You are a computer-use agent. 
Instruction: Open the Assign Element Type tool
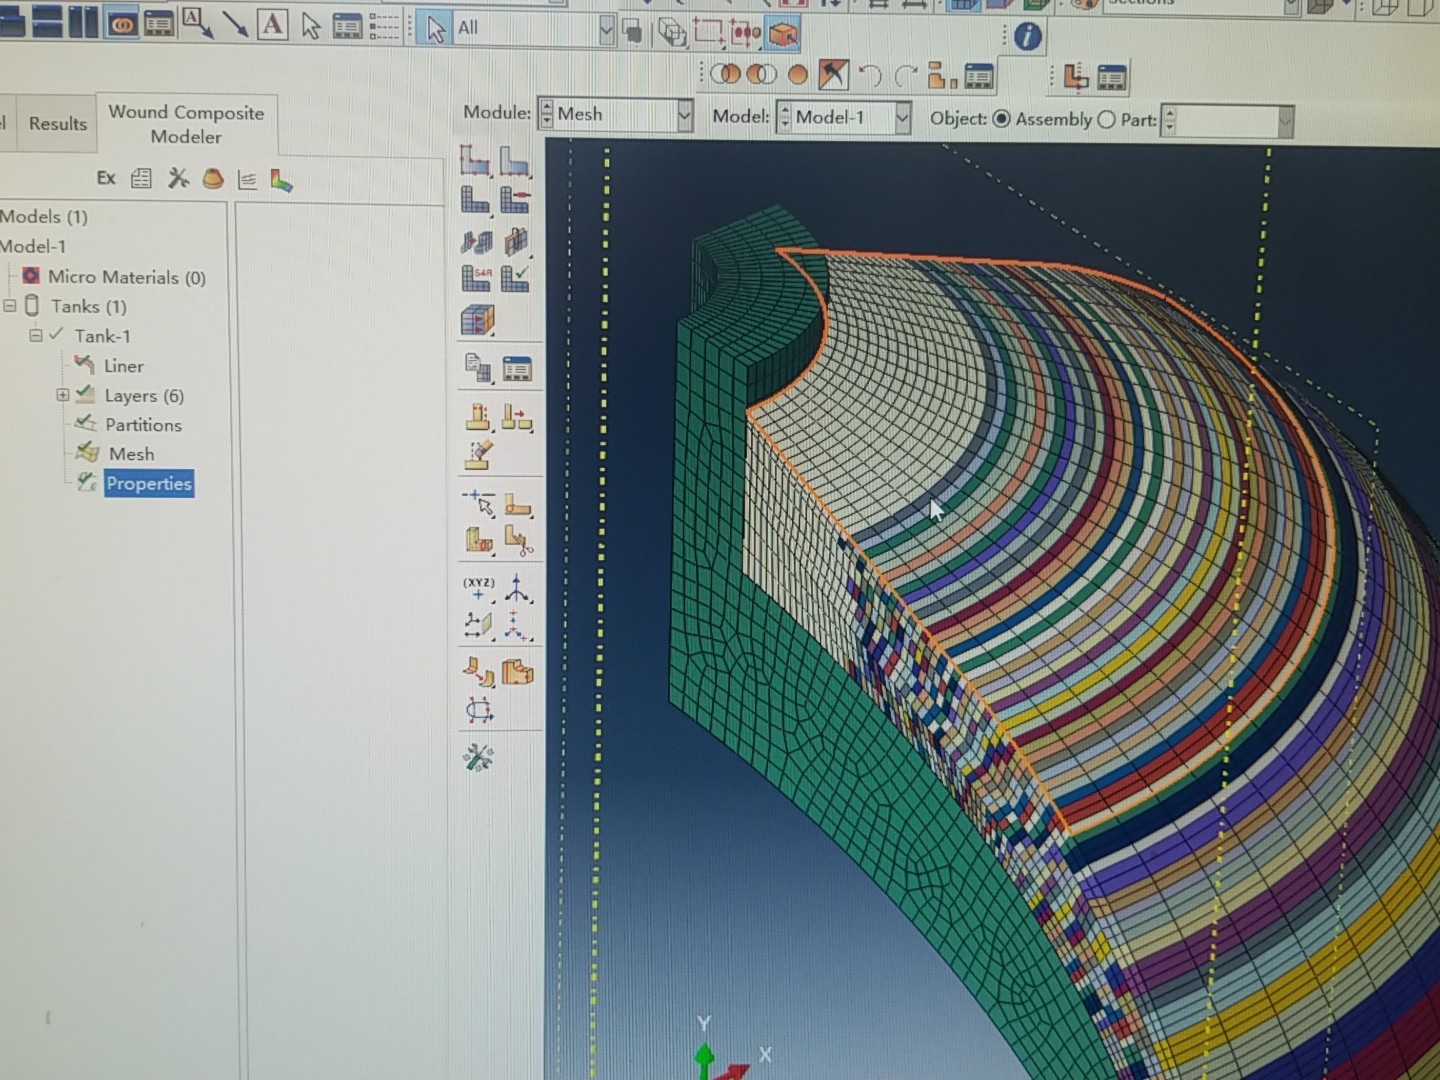[x=477, y=278]
